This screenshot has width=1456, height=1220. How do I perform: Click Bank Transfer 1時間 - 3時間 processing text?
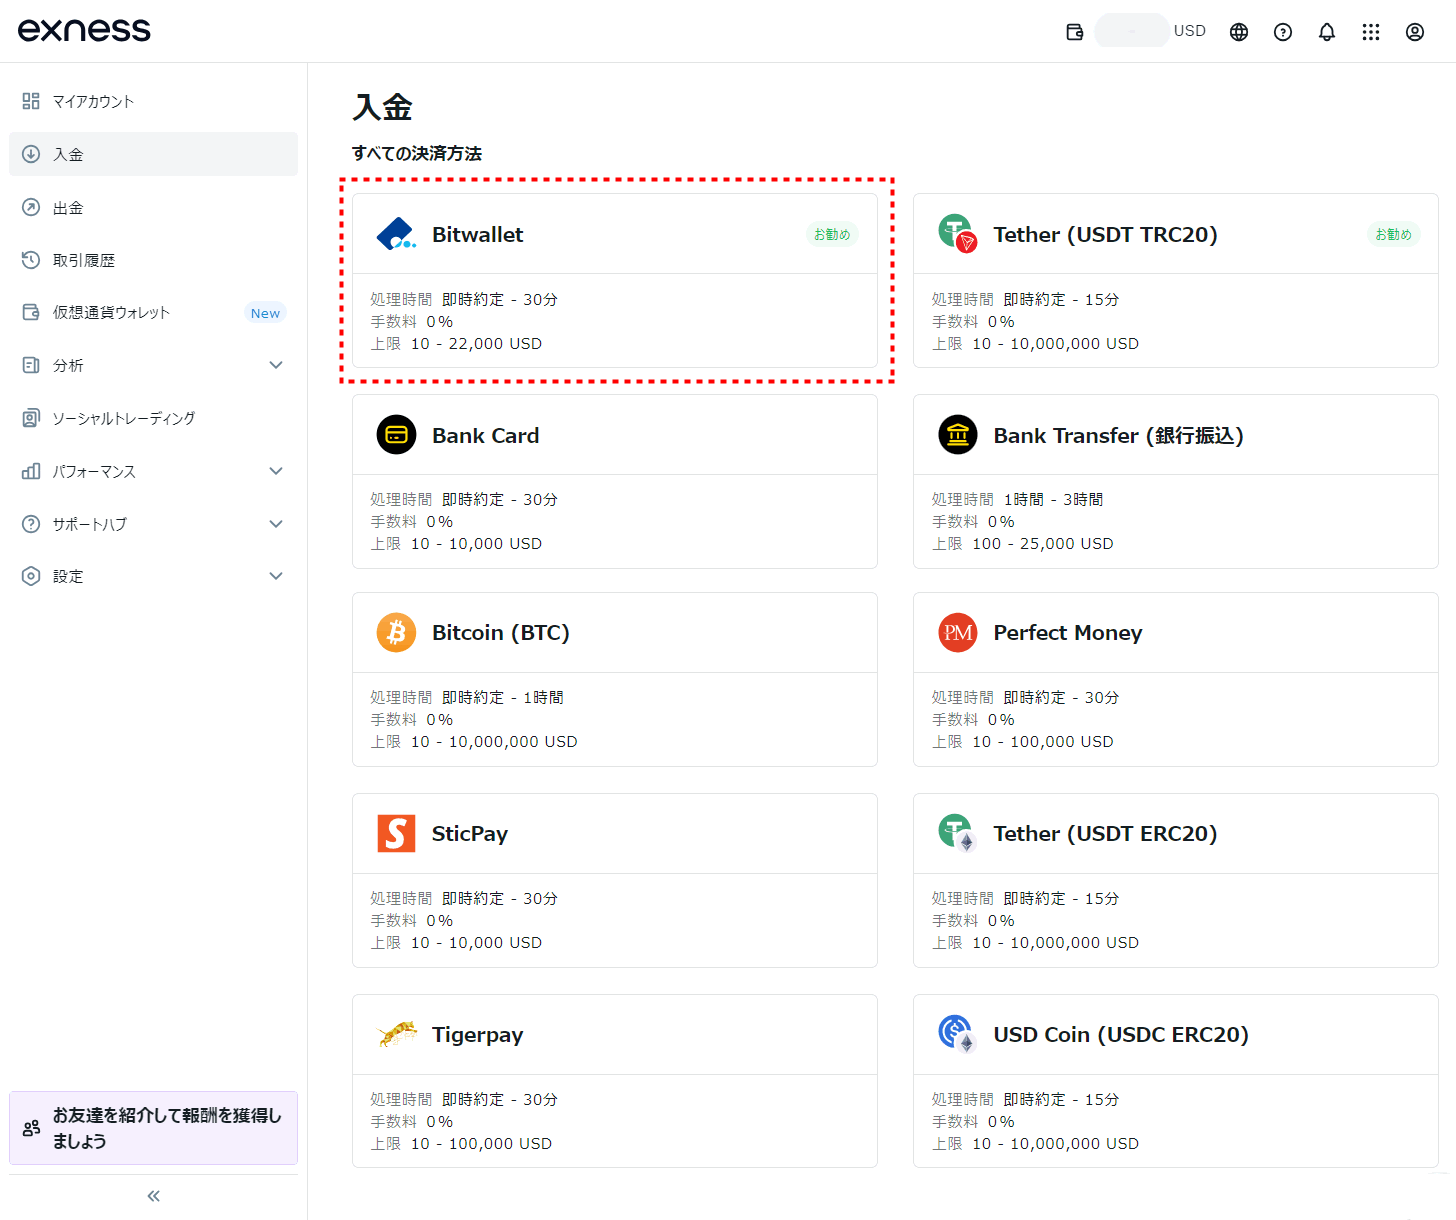tap(1053, 499)
